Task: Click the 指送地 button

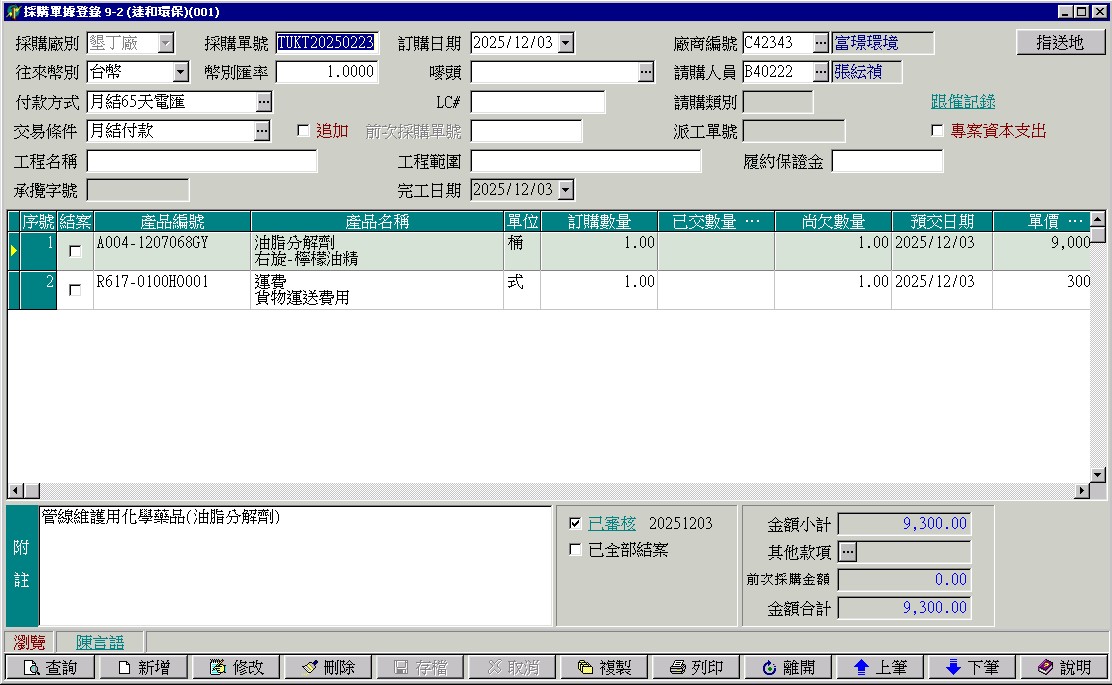Action: [x=1060, y=43]
